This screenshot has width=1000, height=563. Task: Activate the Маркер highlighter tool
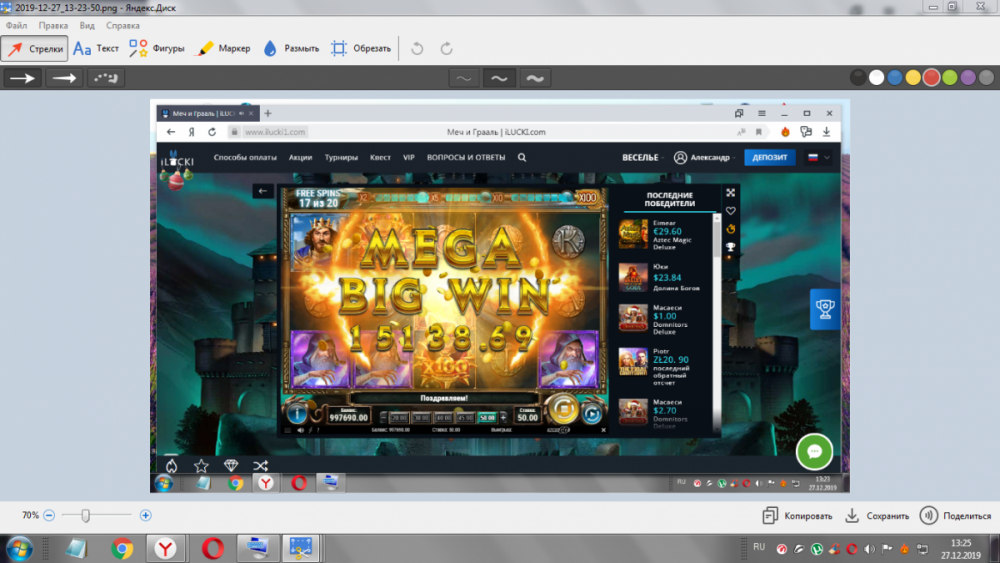click(x=223, y=48)
